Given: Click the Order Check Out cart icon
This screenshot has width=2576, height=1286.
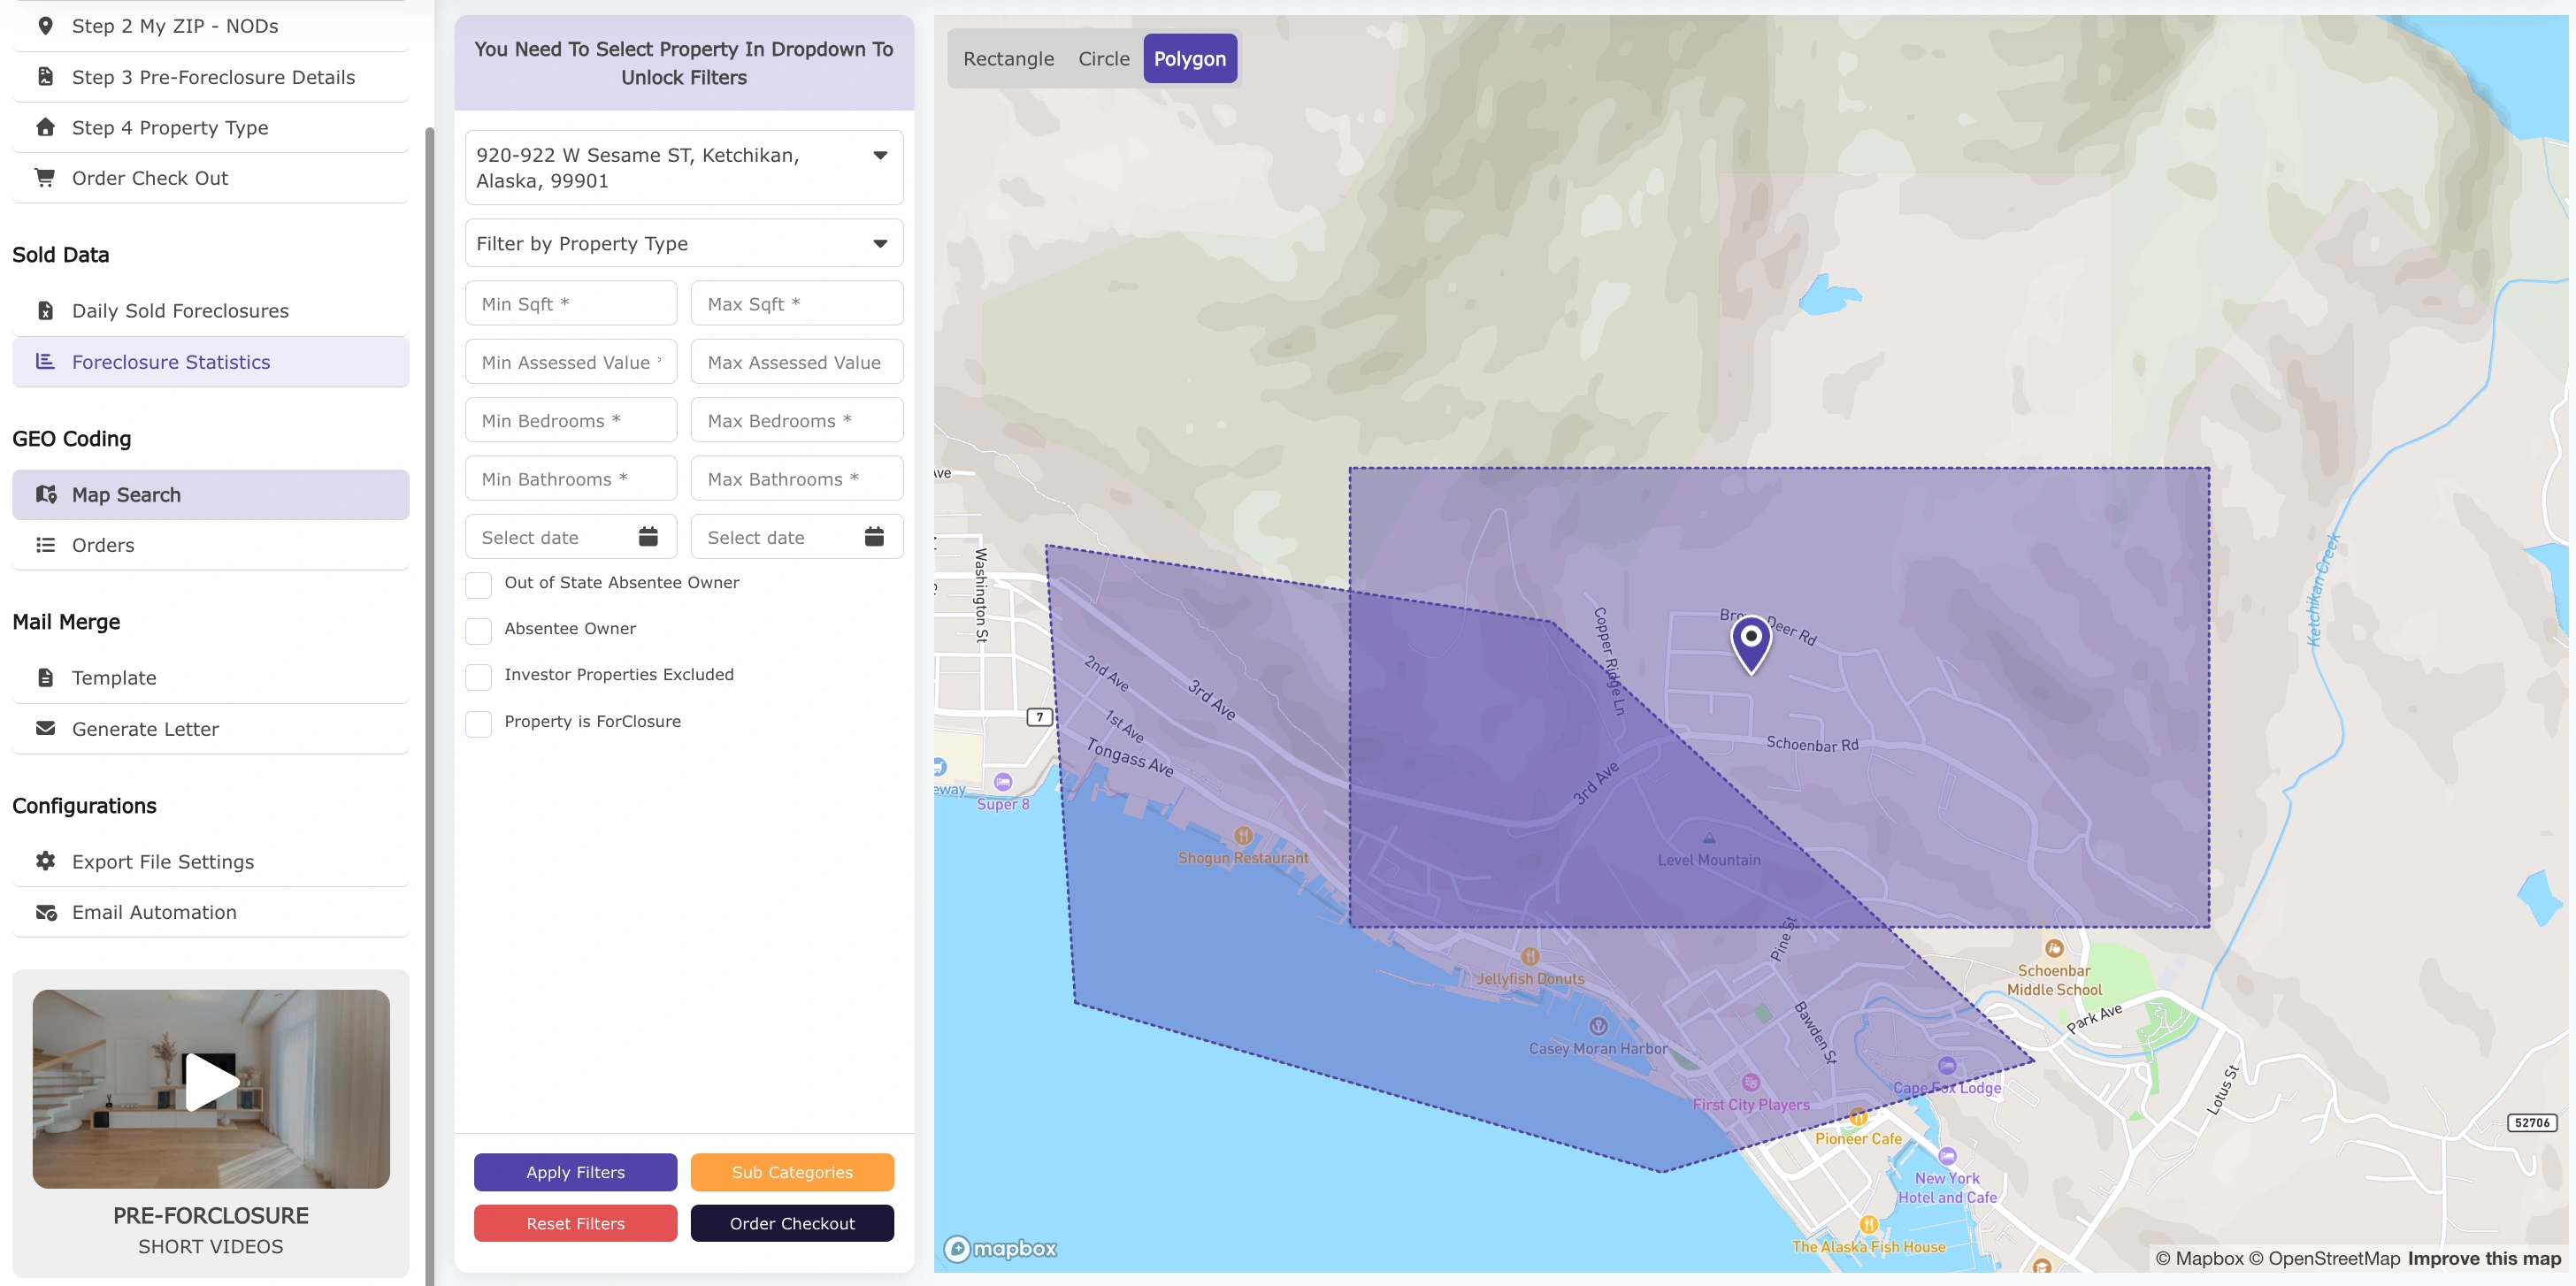Looking at the screenshot, I should click(x=45, y=177).
